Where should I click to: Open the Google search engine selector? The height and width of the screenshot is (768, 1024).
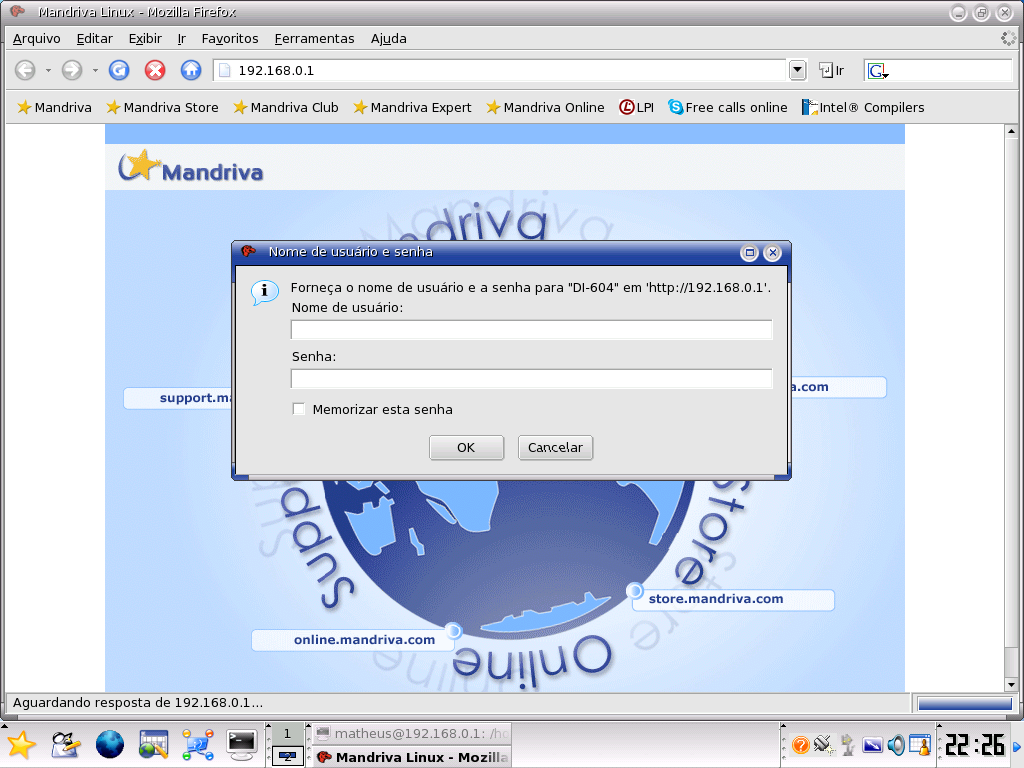tap(877, 71)
